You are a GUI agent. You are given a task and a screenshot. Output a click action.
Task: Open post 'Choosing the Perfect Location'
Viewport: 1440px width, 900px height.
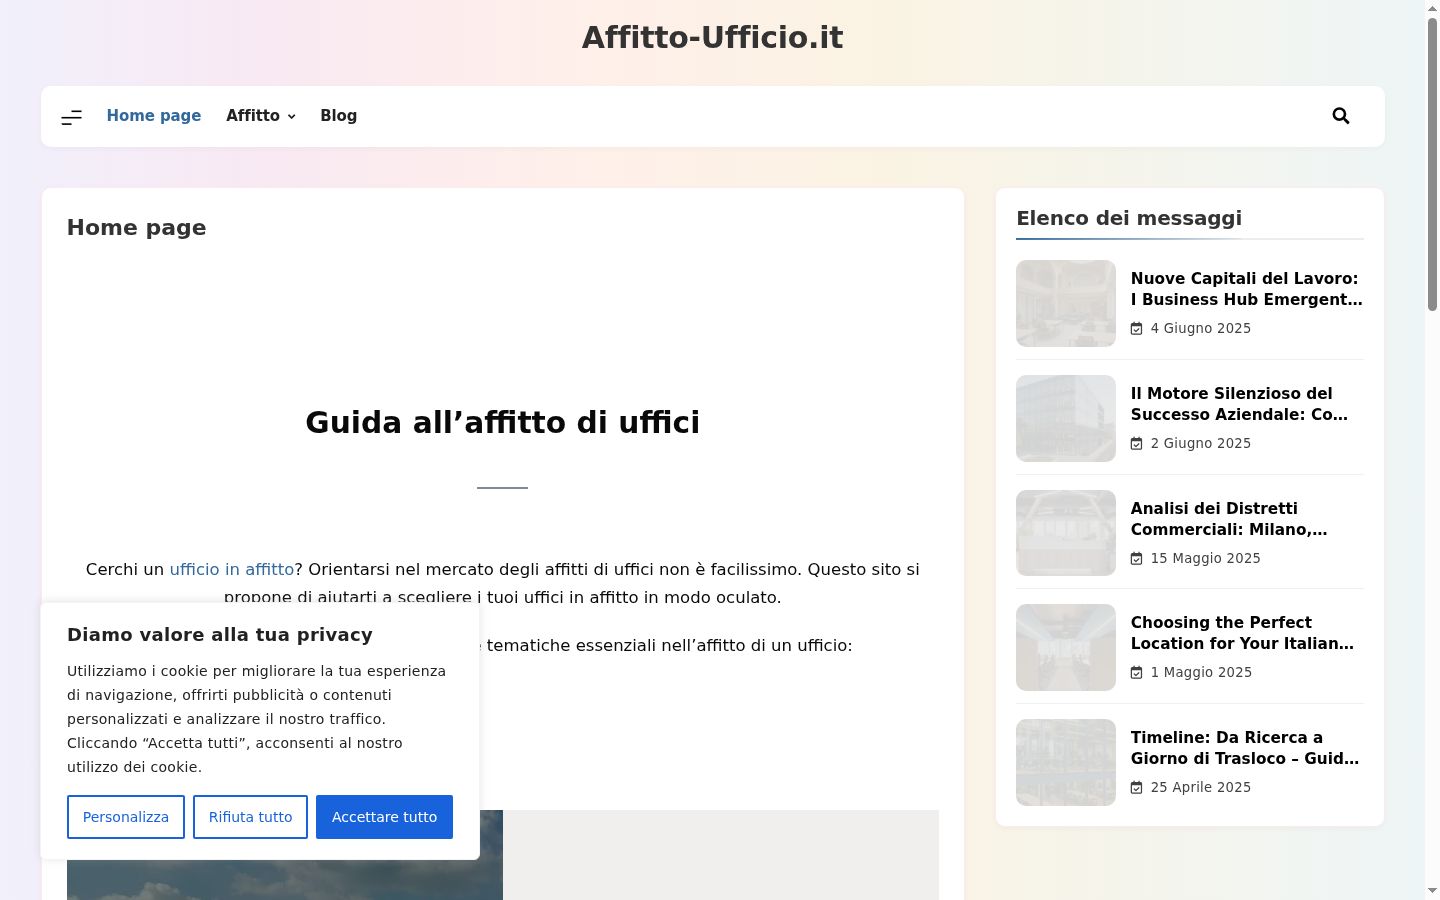coord(1242,633)
